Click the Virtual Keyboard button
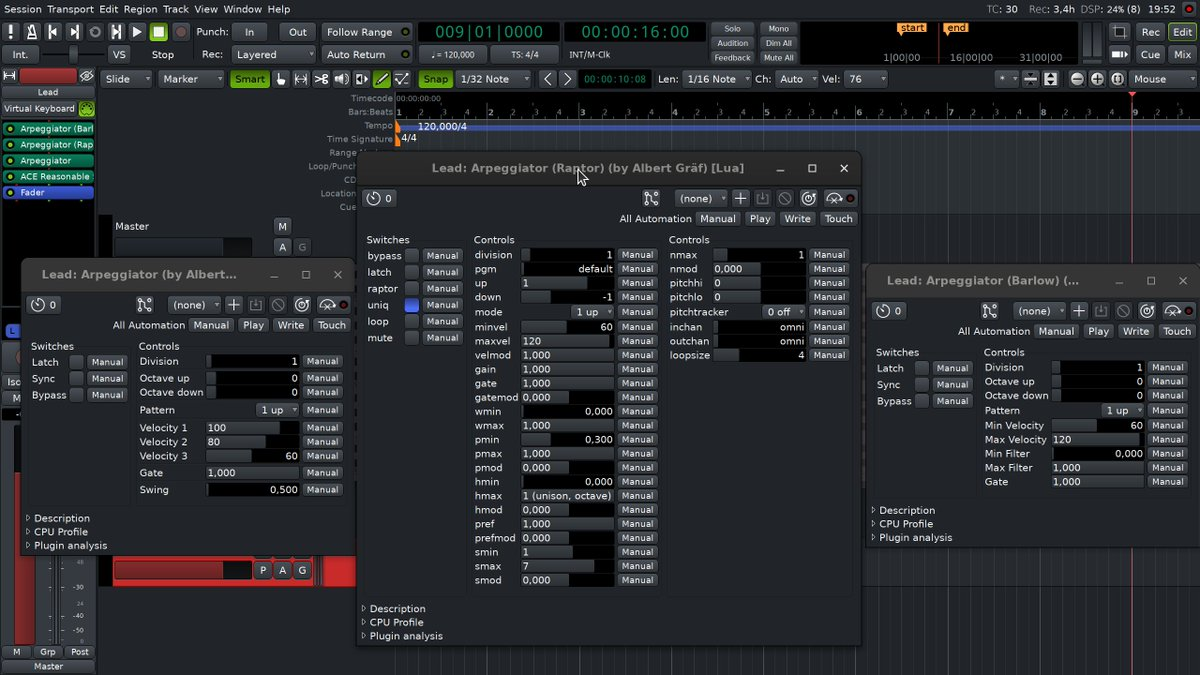Viewport: 1200px width, 675px height. point(40,109)
